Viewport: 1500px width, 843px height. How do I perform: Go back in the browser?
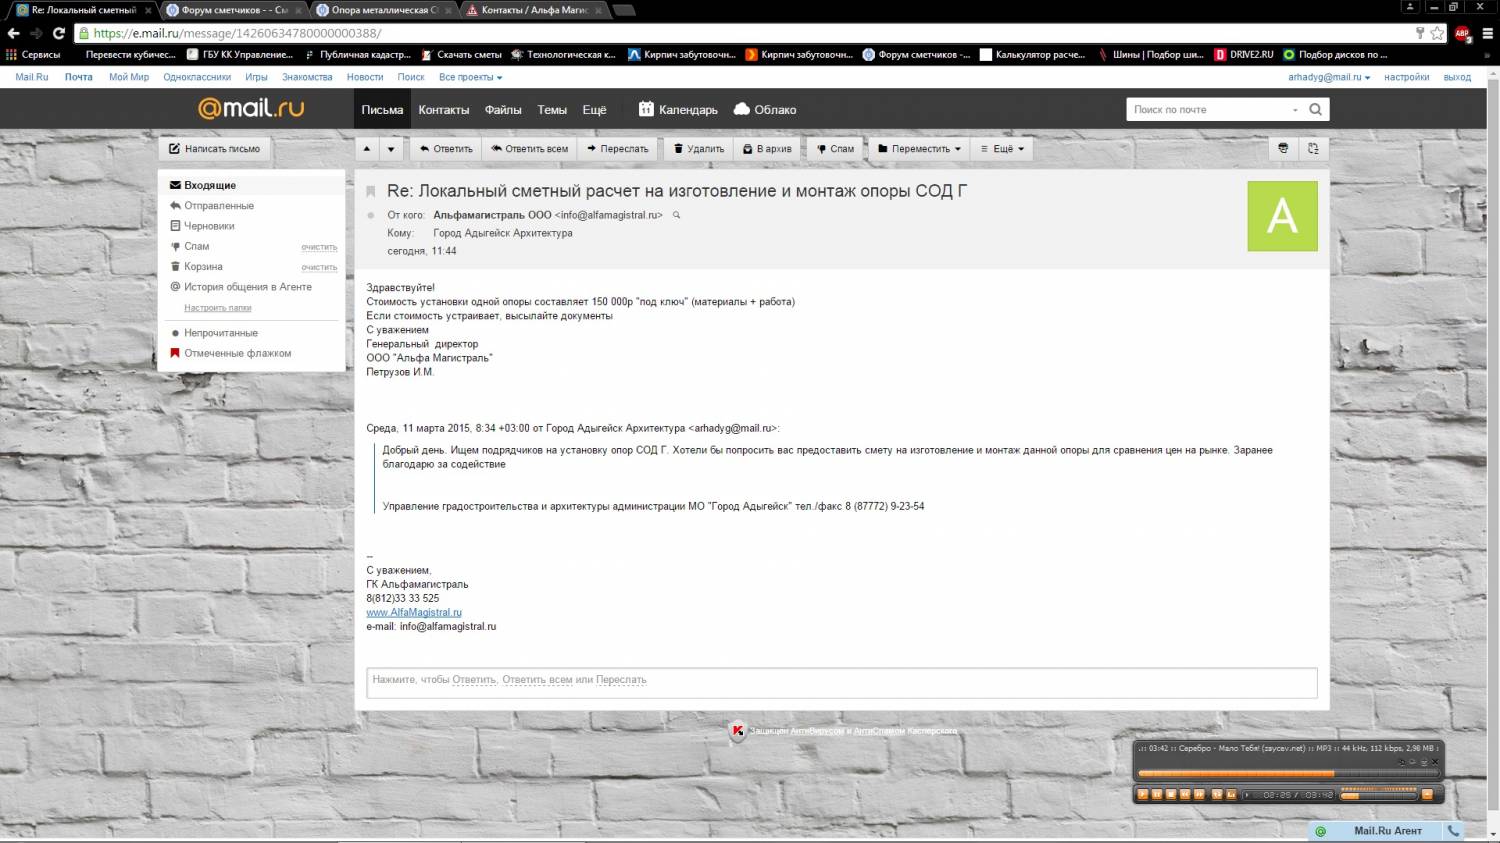pyautogui.click(x=13, y=33)
